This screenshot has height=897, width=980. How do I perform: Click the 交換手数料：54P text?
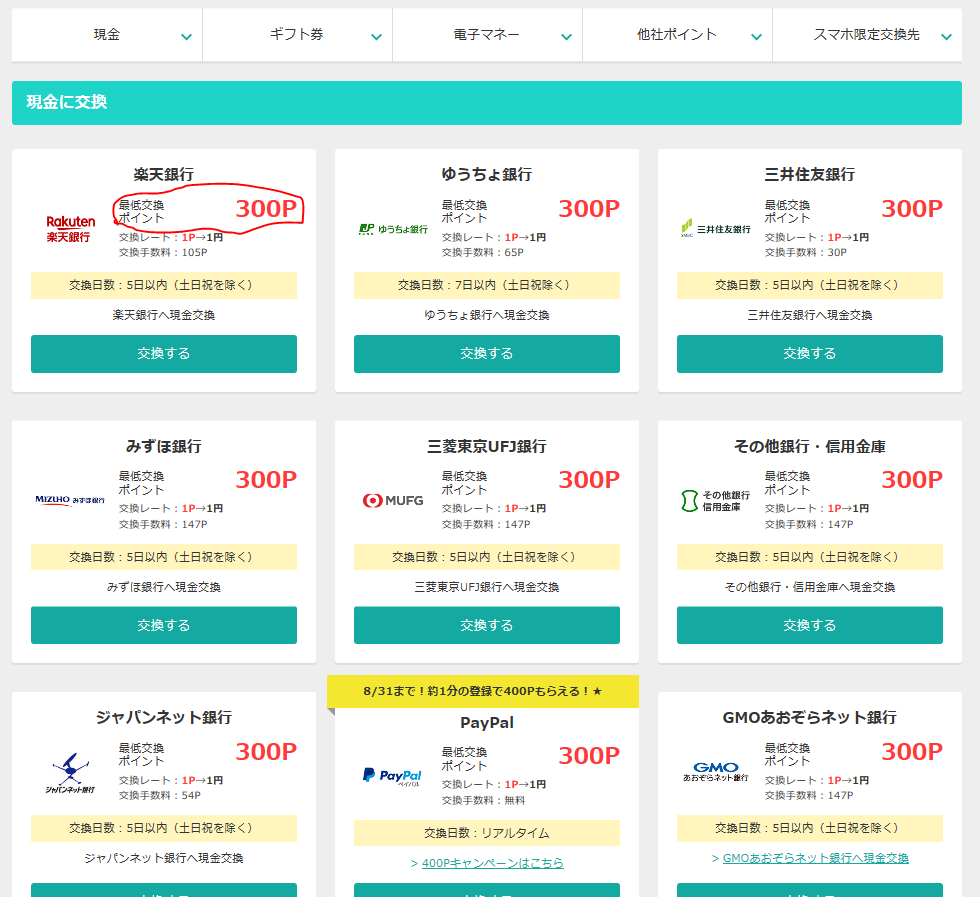click(x=160, y=796)
